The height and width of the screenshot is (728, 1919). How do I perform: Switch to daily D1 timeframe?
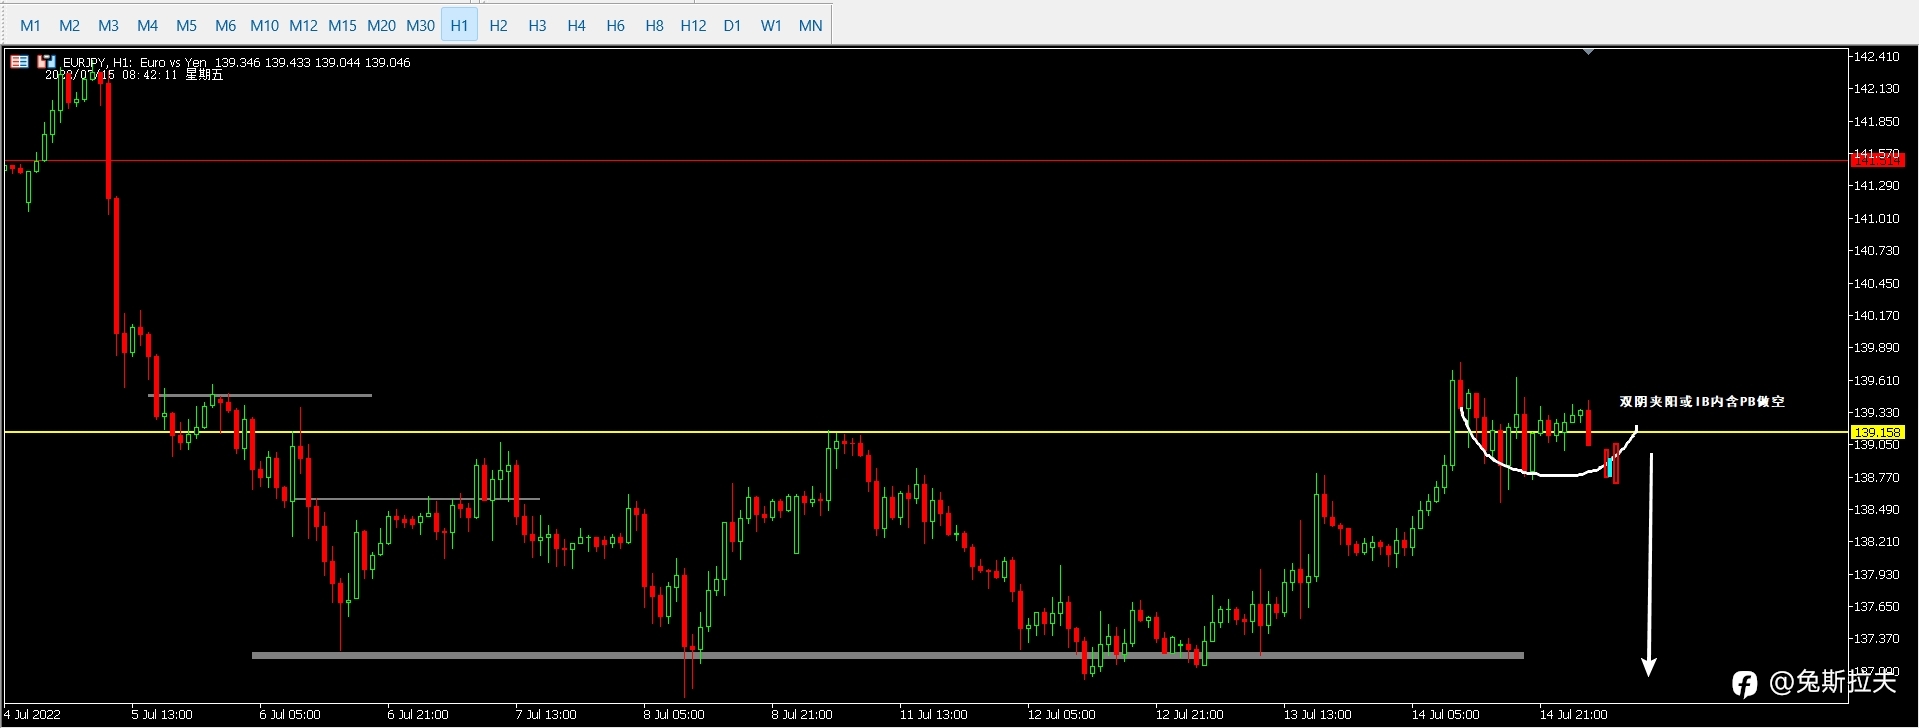coord(732,25)
